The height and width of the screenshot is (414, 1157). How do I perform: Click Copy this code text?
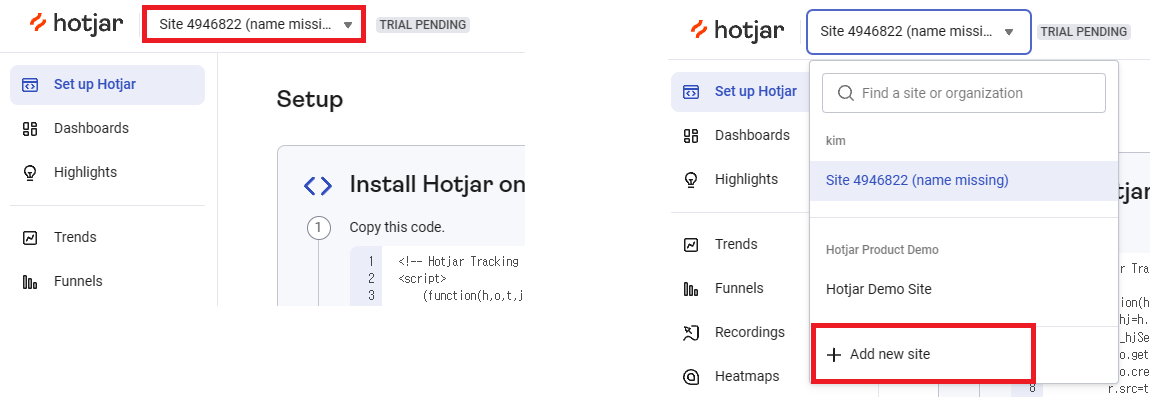397,227
